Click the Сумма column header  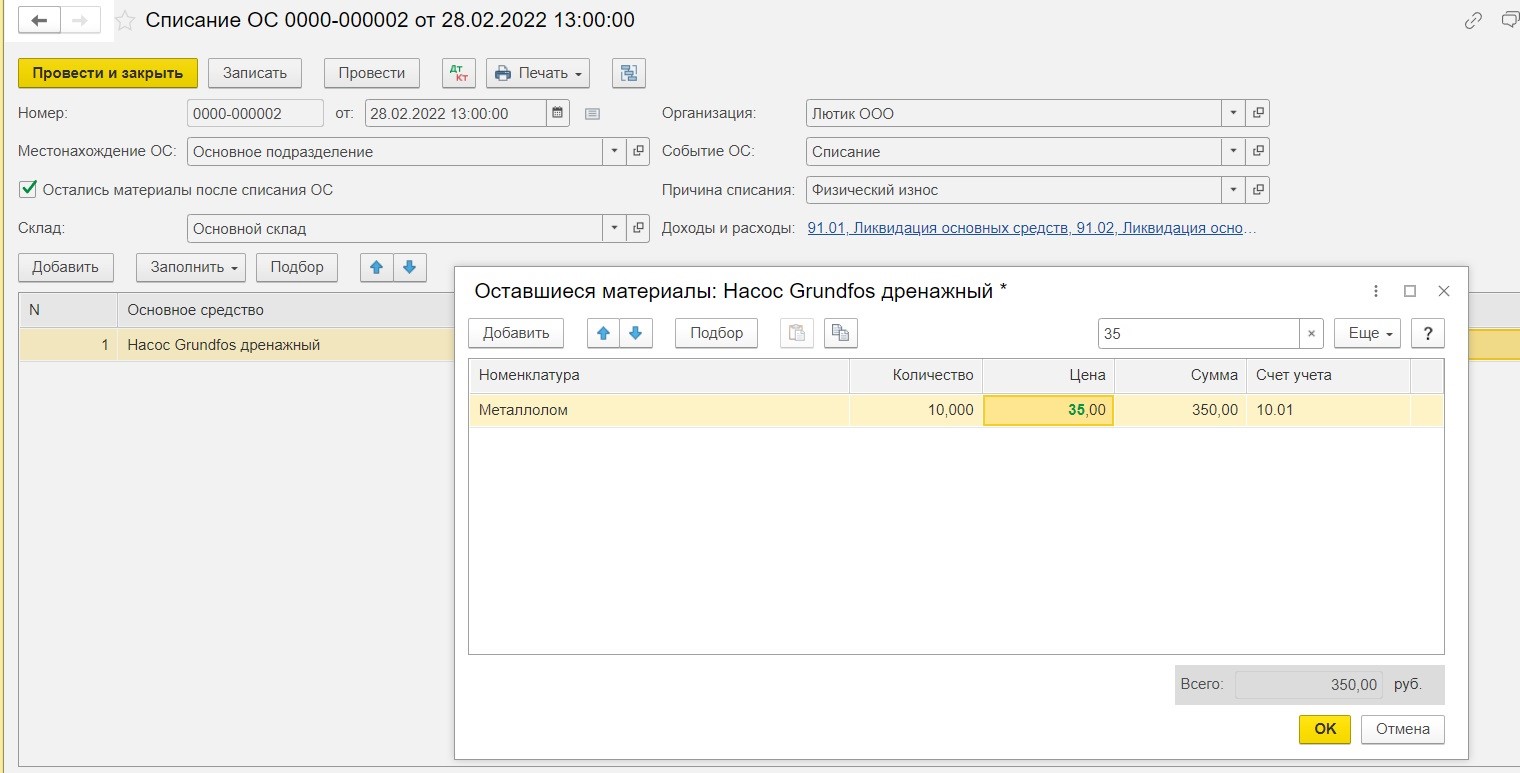pos(1180,375)
